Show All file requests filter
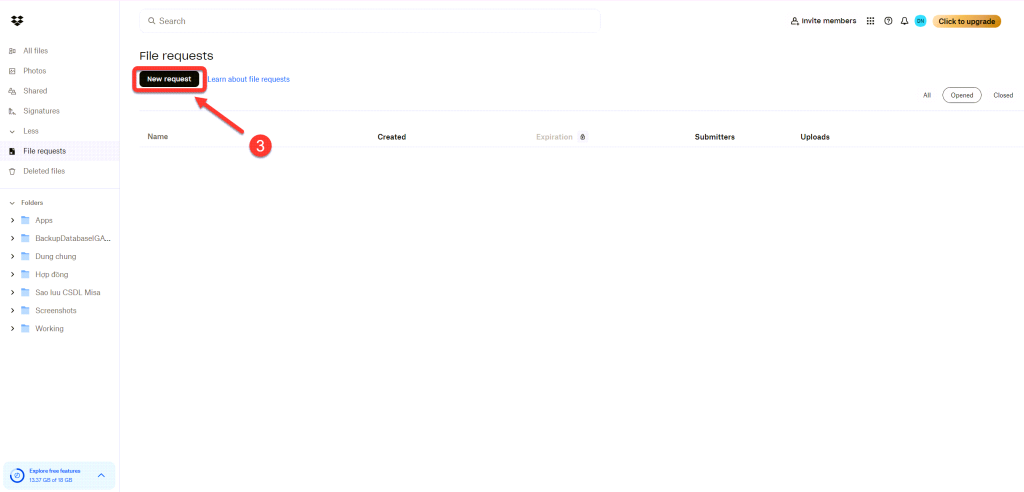The width and height of the screenshot is (1024, 492). click(x=927, y=95)
